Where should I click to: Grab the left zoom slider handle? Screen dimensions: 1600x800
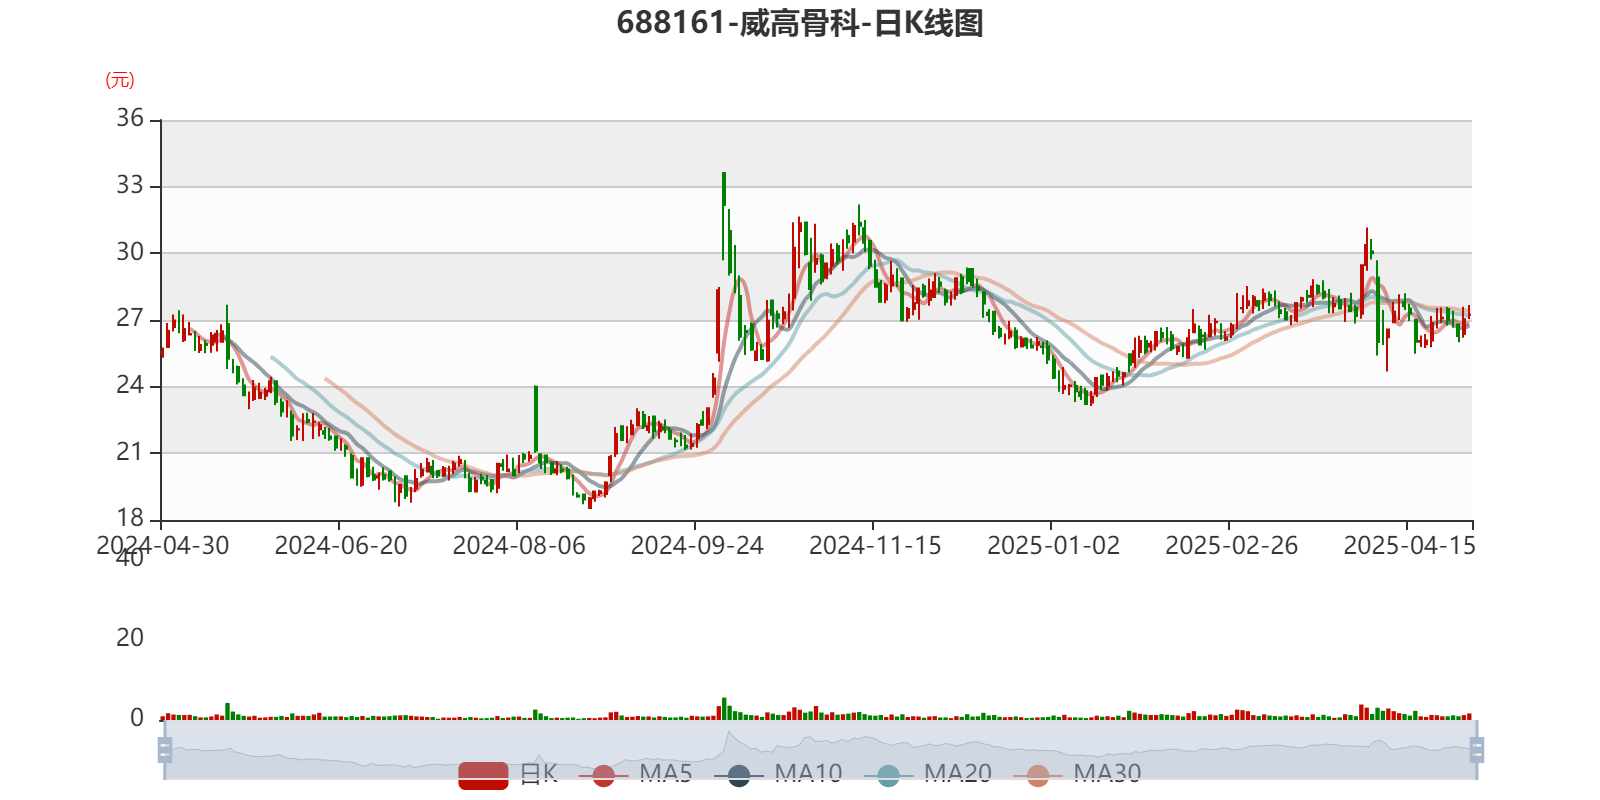tap(165, 750)
